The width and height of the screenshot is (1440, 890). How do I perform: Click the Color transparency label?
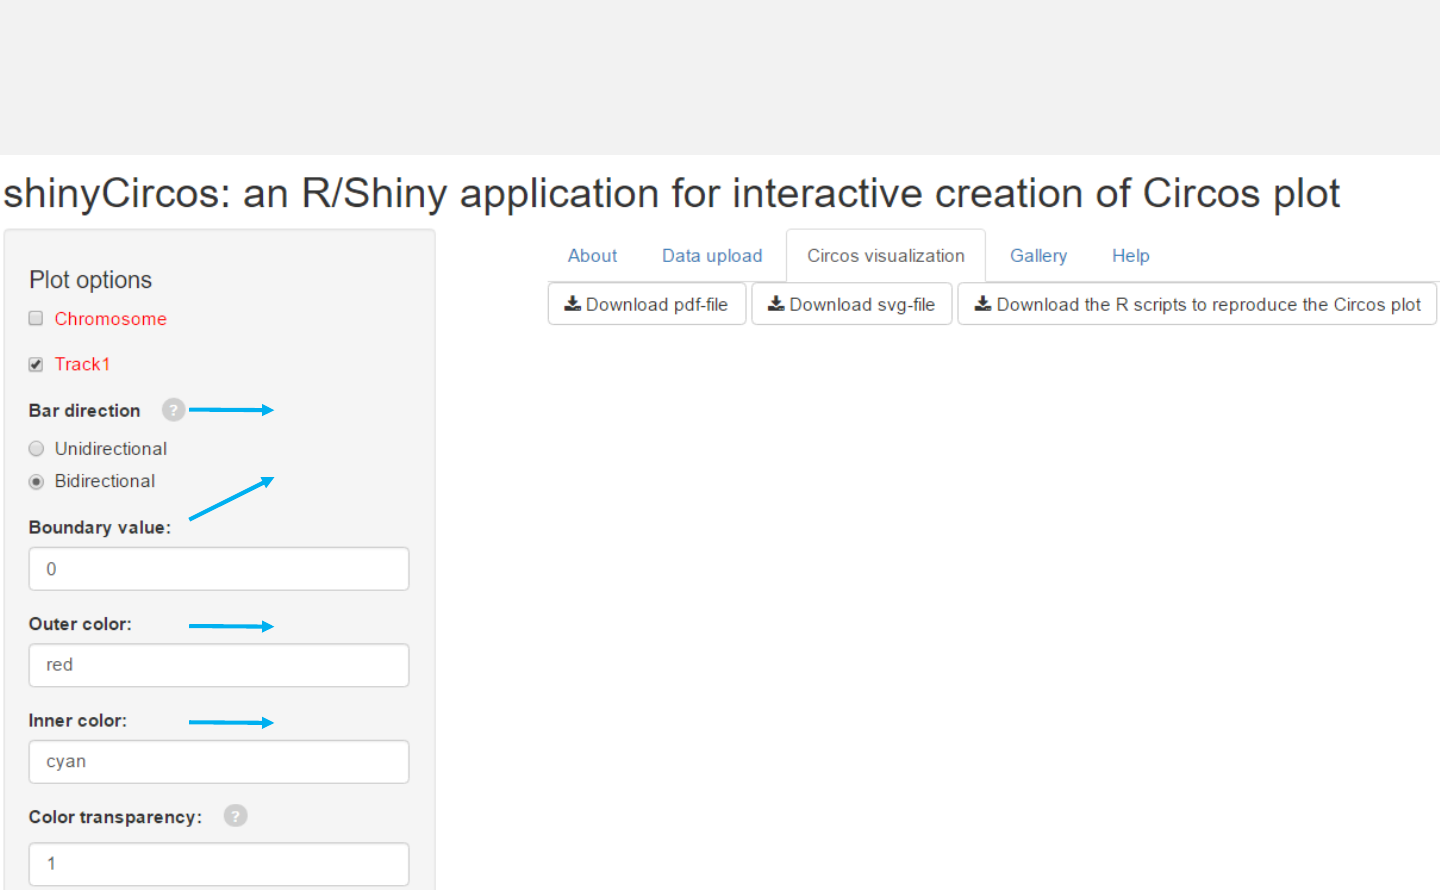click(115, 817)
